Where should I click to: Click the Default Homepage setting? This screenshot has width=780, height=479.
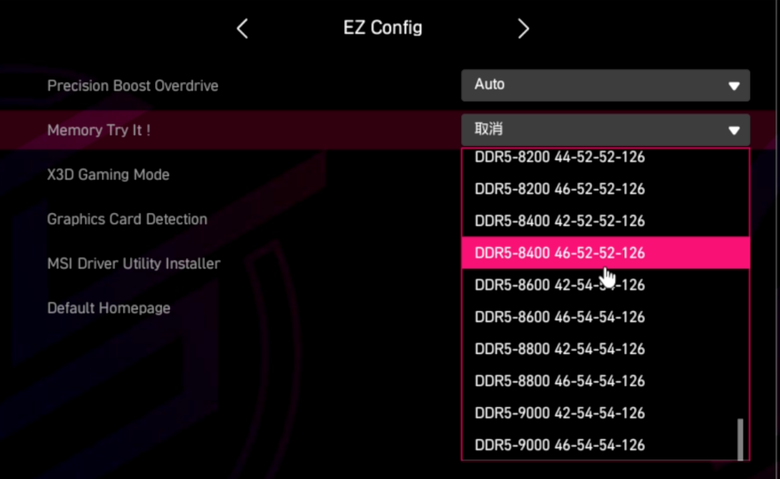click(x=108, y=308)
